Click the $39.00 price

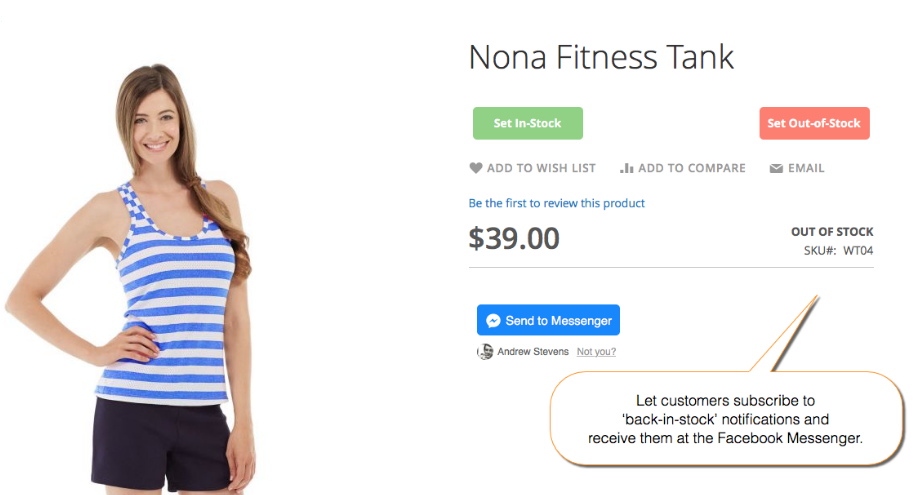coord(514,239)
